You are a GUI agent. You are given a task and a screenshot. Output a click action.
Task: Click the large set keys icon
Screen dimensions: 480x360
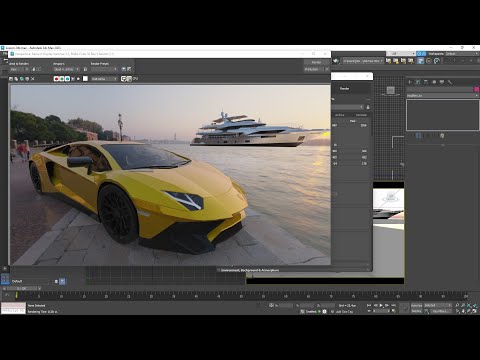tap(404, 308)
